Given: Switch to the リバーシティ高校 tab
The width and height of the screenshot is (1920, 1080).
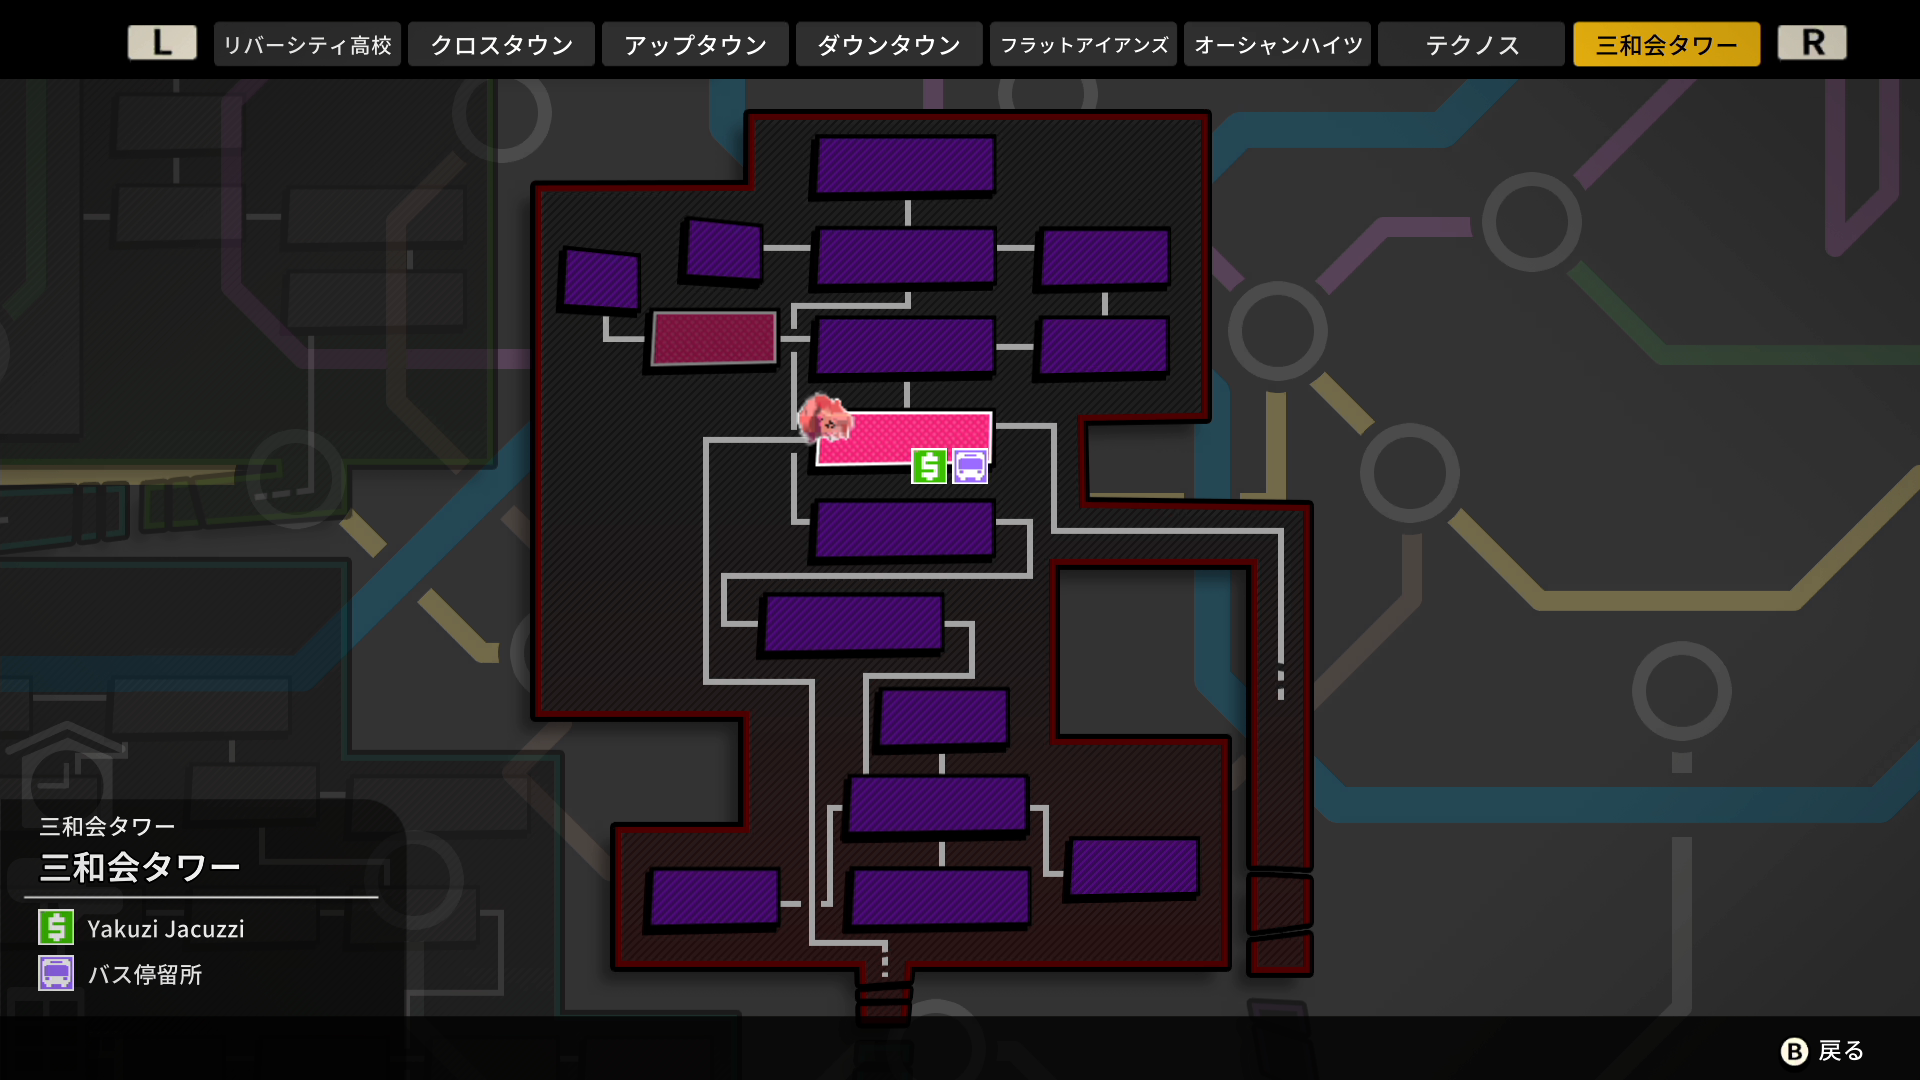Looking at the screenshot, I should pyautogui.click(x=307, y=44).
